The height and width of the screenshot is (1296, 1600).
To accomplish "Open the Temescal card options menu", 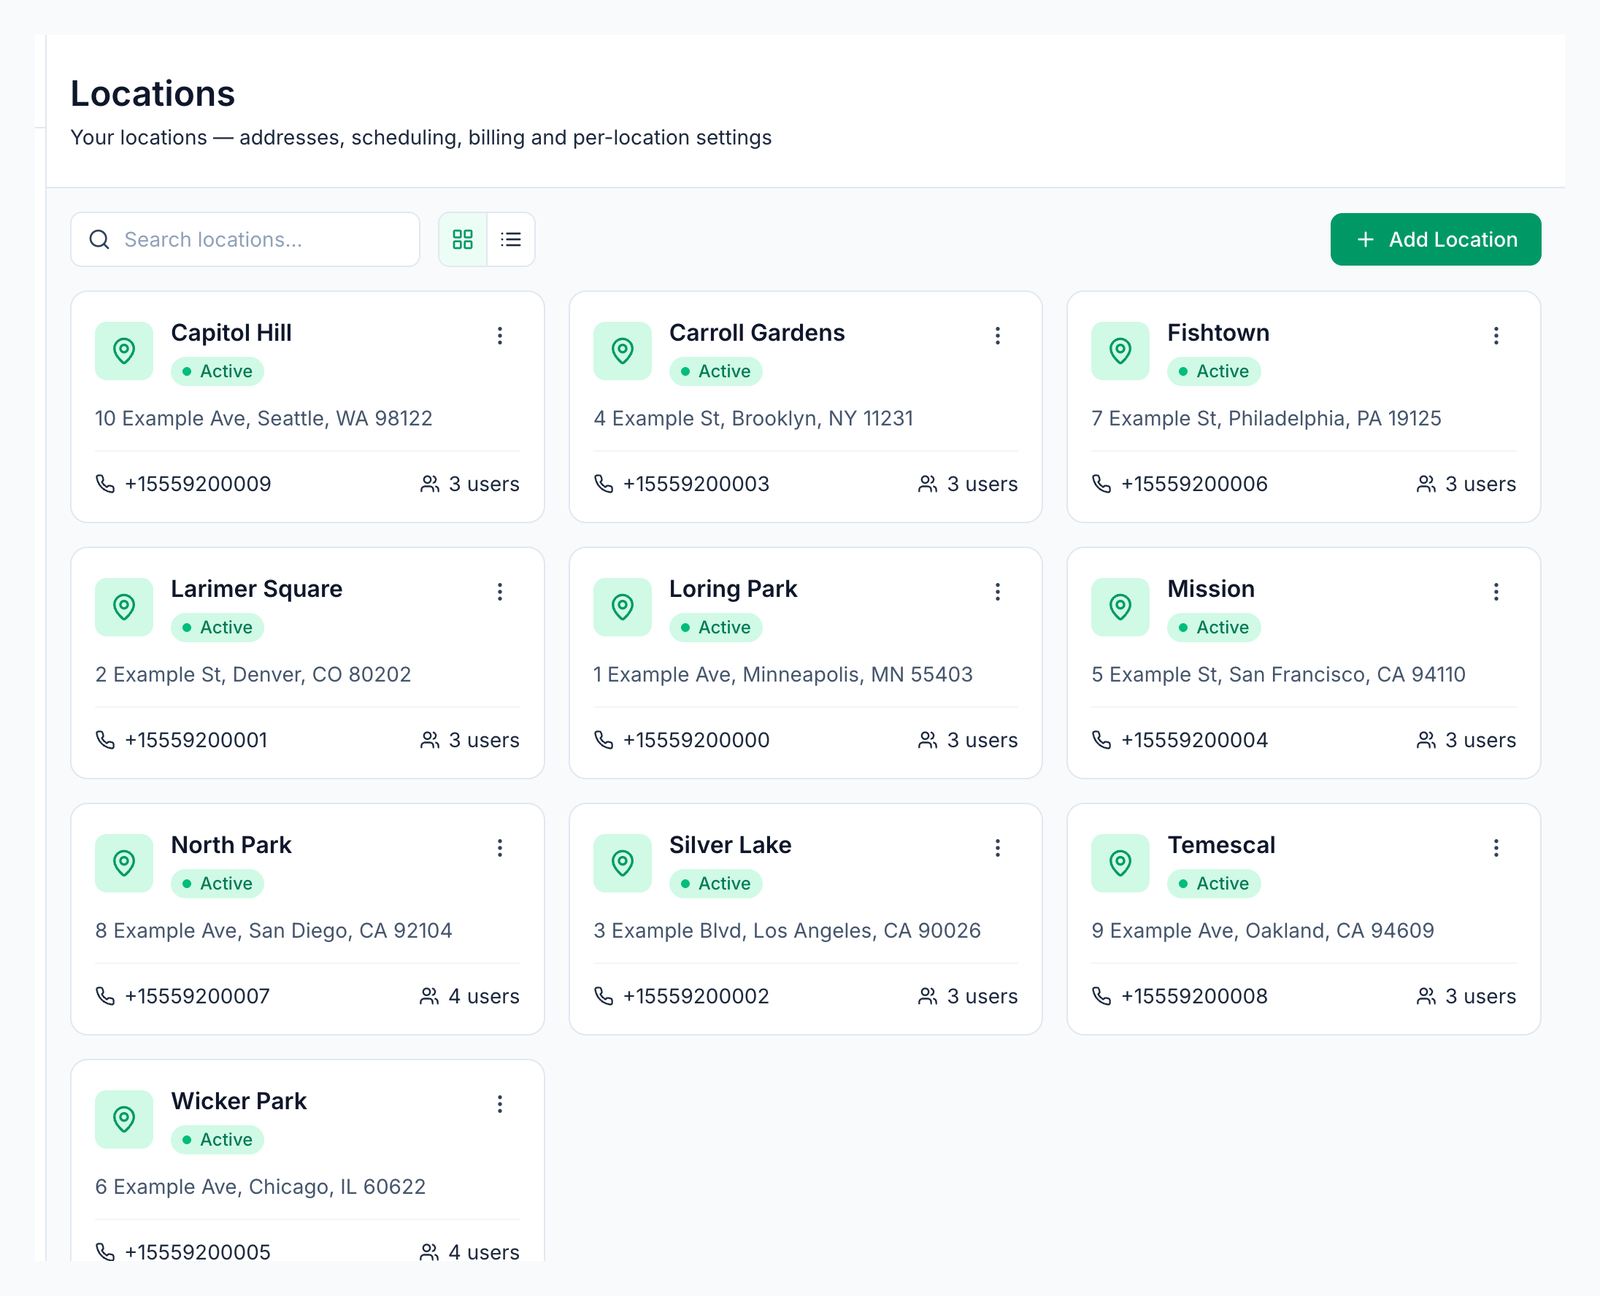I will click(1496, 848).
